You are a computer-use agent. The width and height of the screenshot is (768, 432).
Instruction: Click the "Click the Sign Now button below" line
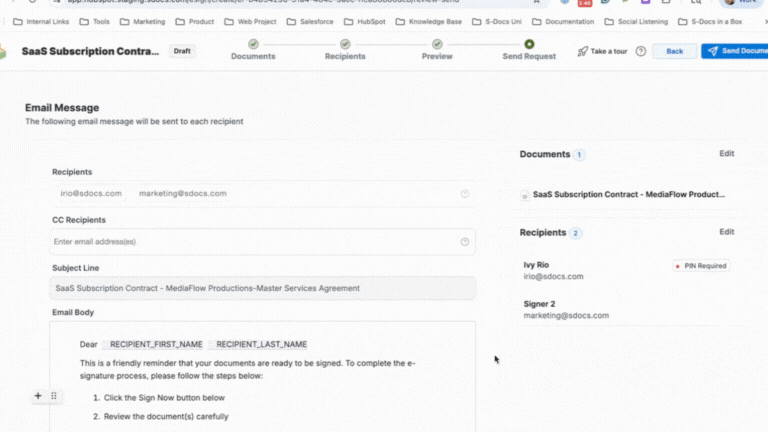coord(164,398)
